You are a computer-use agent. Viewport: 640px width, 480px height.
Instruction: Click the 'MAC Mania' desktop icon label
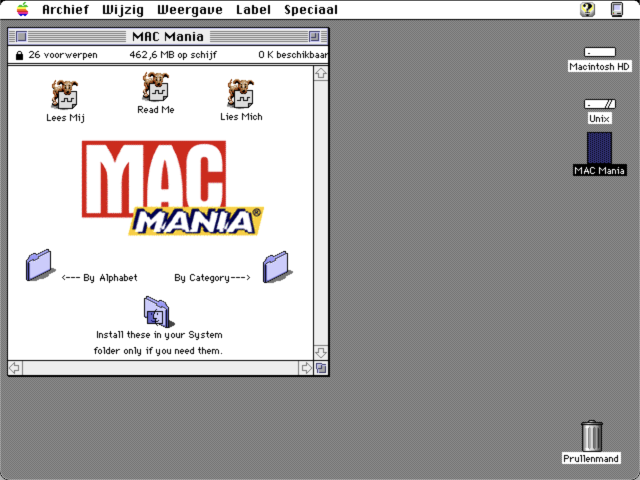(599, 170)
